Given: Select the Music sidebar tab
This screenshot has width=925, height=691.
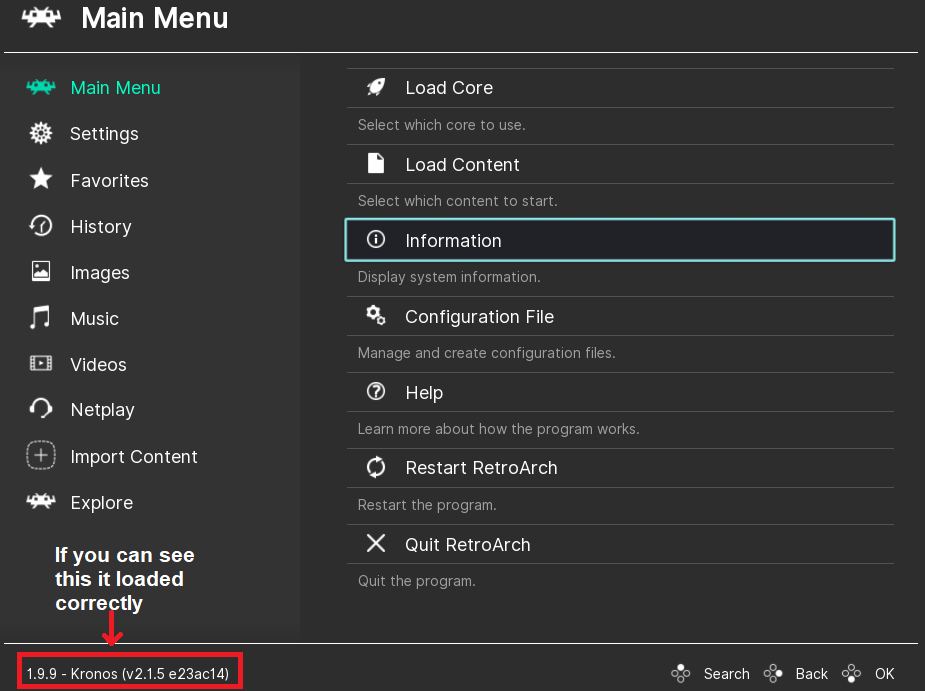Looking at the screenshot, I should pos(94,319).
